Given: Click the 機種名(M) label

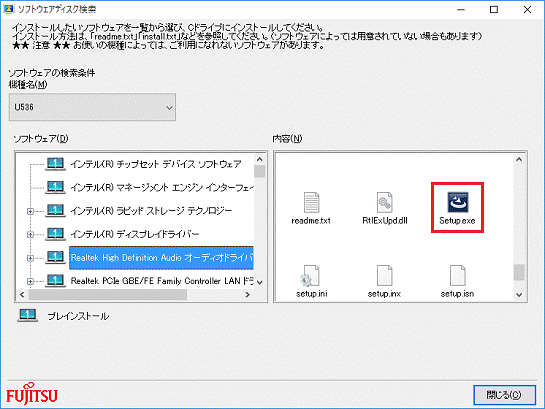Looking at the screenshot, I should coord(28,84).
